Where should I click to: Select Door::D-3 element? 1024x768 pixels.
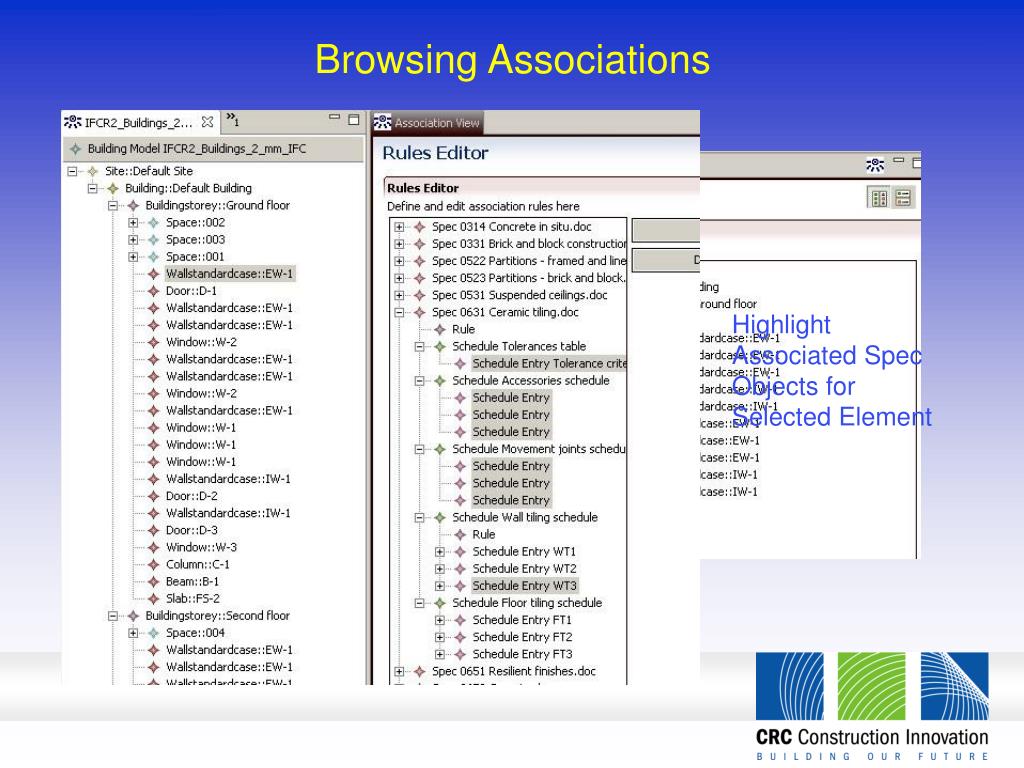(x=191, y=530)
